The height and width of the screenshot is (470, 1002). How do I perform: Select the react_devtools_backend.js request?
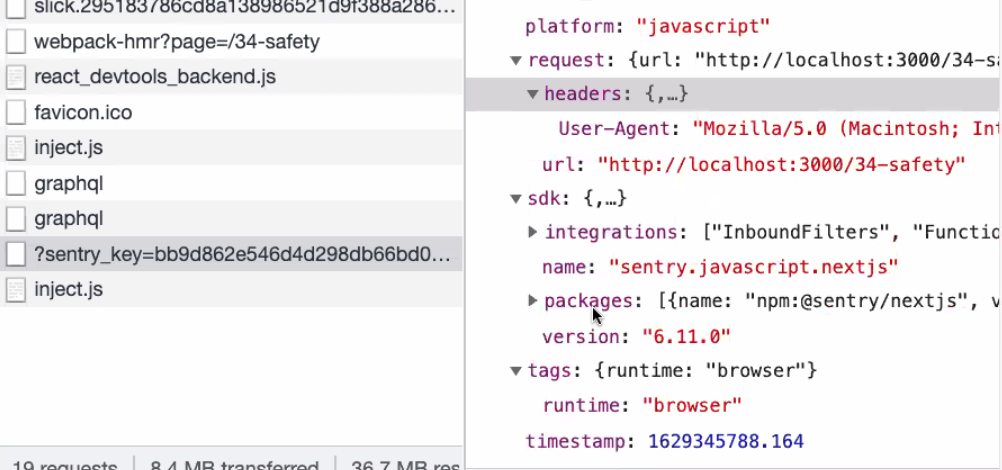[x=154, y=77]
